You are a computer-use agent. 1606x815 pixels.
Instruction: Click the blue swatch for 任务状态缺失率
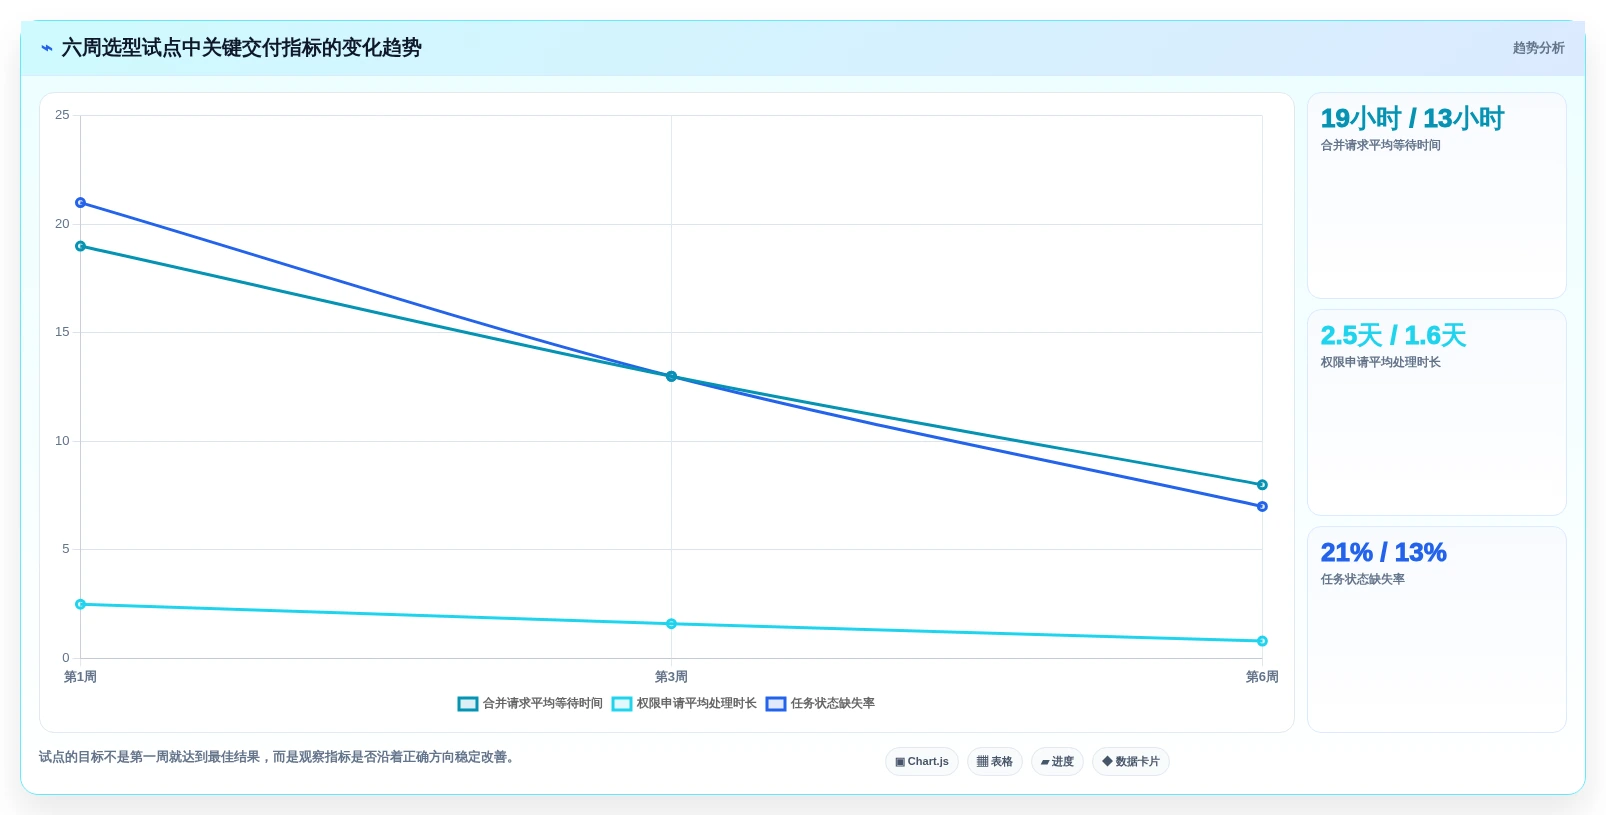(776, 704)
